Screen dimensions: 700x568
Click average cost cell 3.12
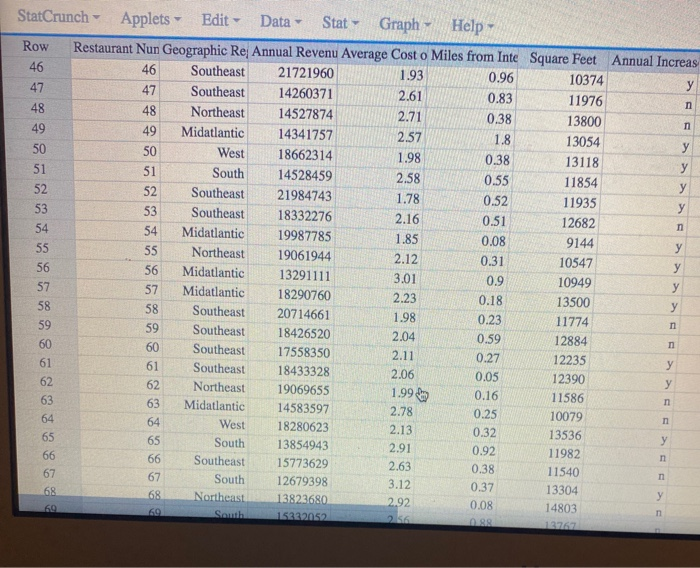pos(399,484)
